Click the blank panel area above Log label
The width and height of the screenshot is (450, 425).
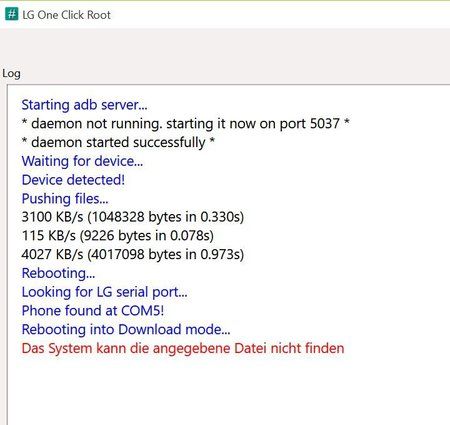[225, 47]
